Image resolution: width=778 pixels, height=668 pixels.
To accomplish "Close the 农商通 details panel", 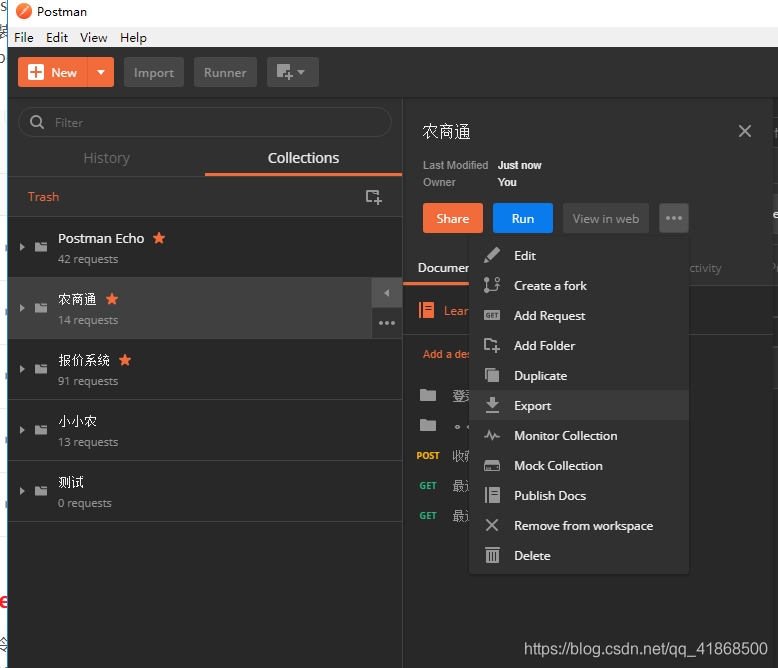I will (744, 131).
